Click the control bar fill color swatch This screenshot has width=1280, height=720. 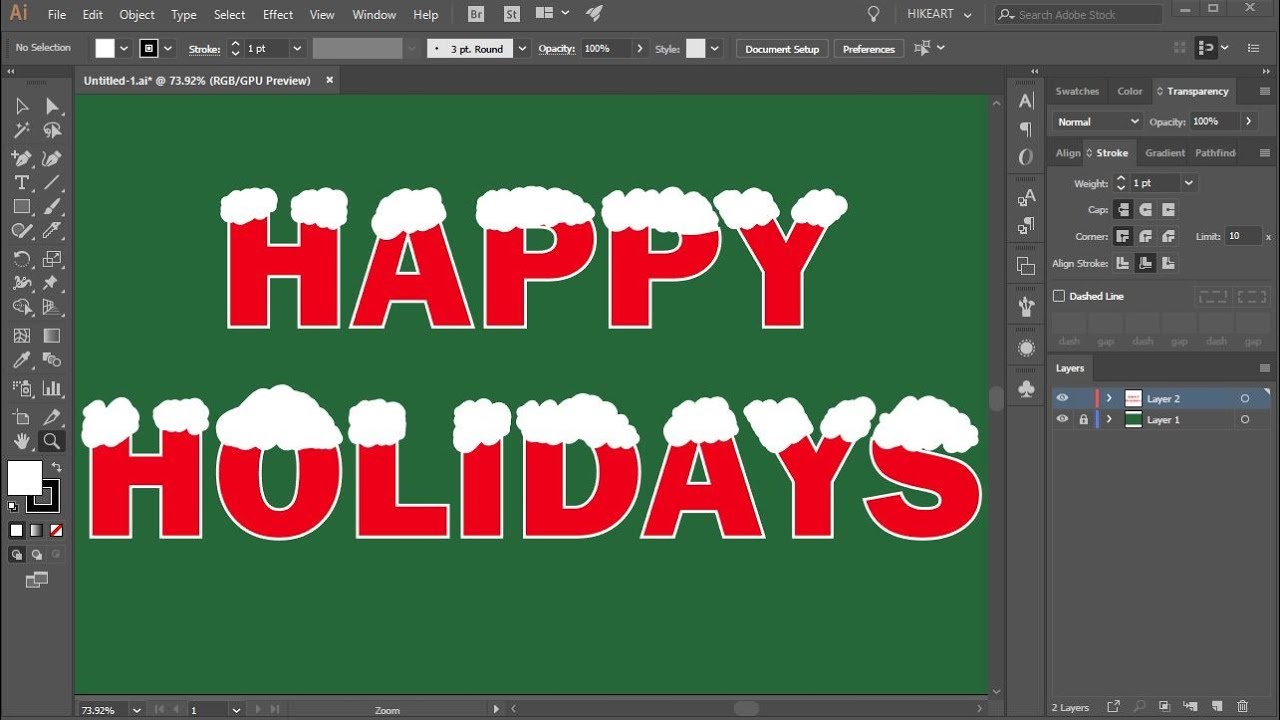(105, 48)
